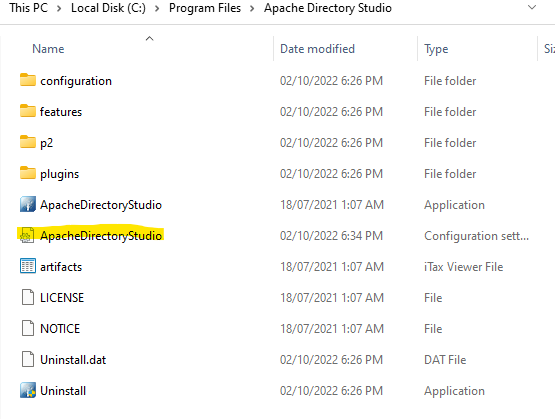
Task: Select the configuration folder icon
Action: click(x=28, y=80)
